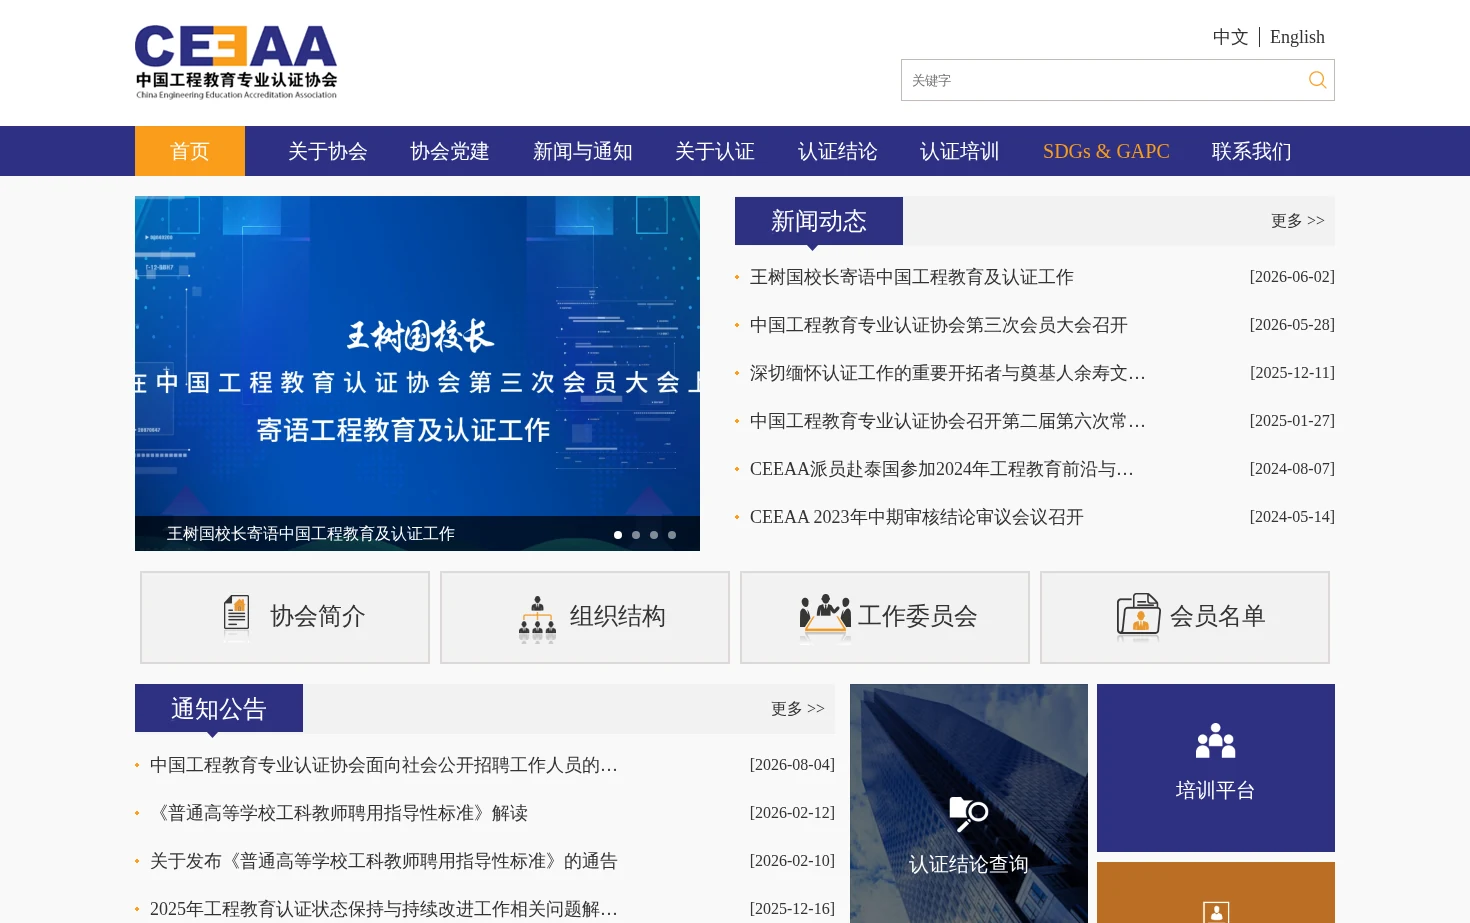Open the 认证培训 menu
Screen dimensions: 1470x923
point(960,151)
